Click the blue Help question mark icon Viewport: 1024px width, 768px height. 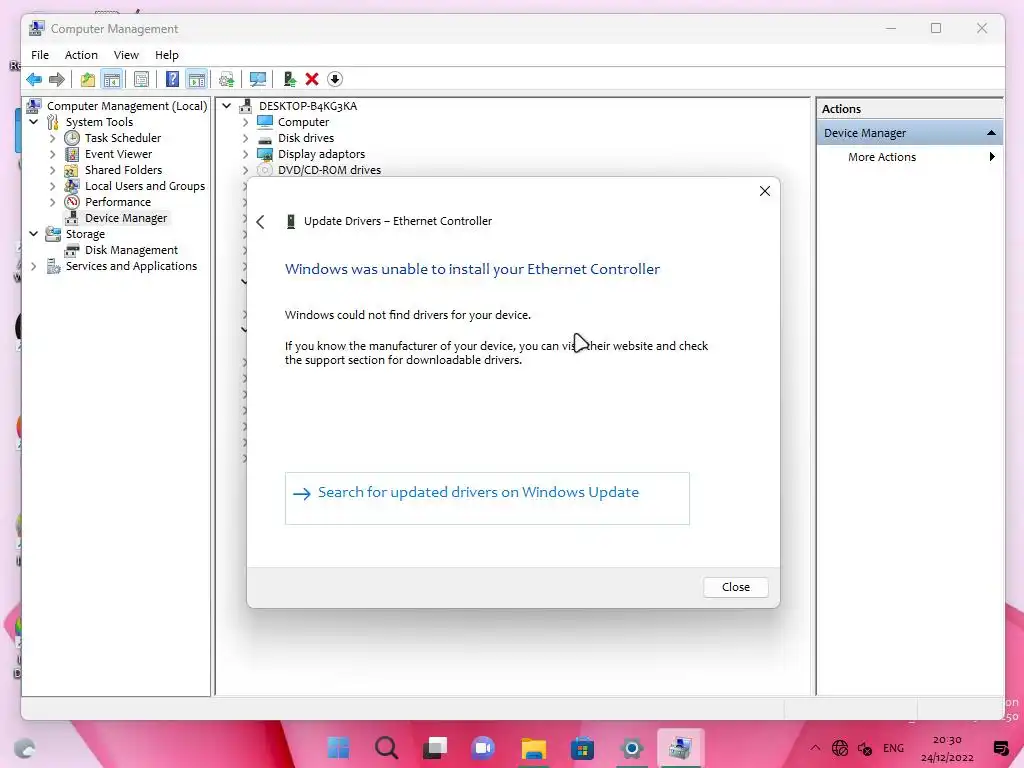click(x=172, y=80)
